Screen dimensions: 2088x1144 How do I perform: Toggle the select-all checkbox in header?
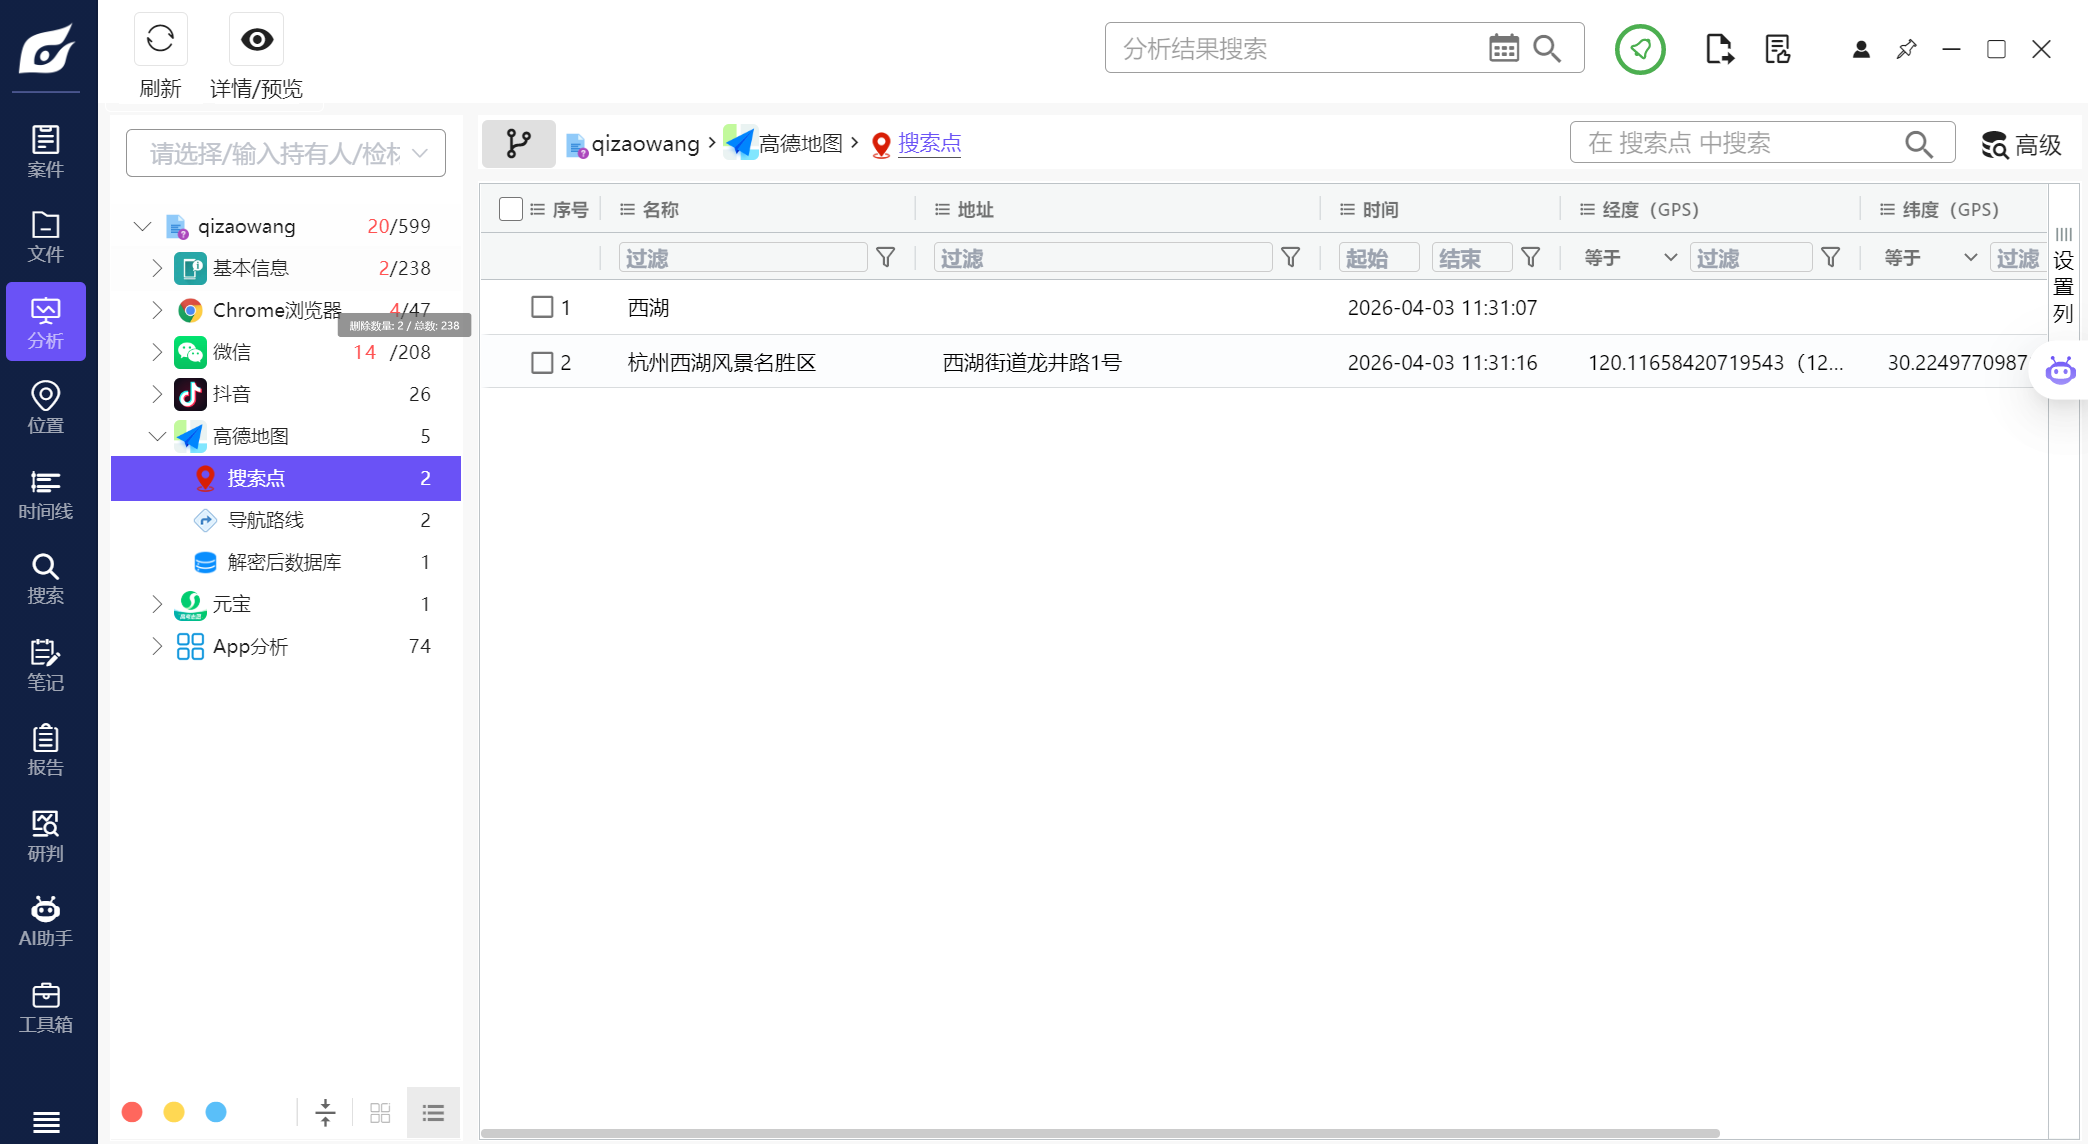click(x=511, y=209)
